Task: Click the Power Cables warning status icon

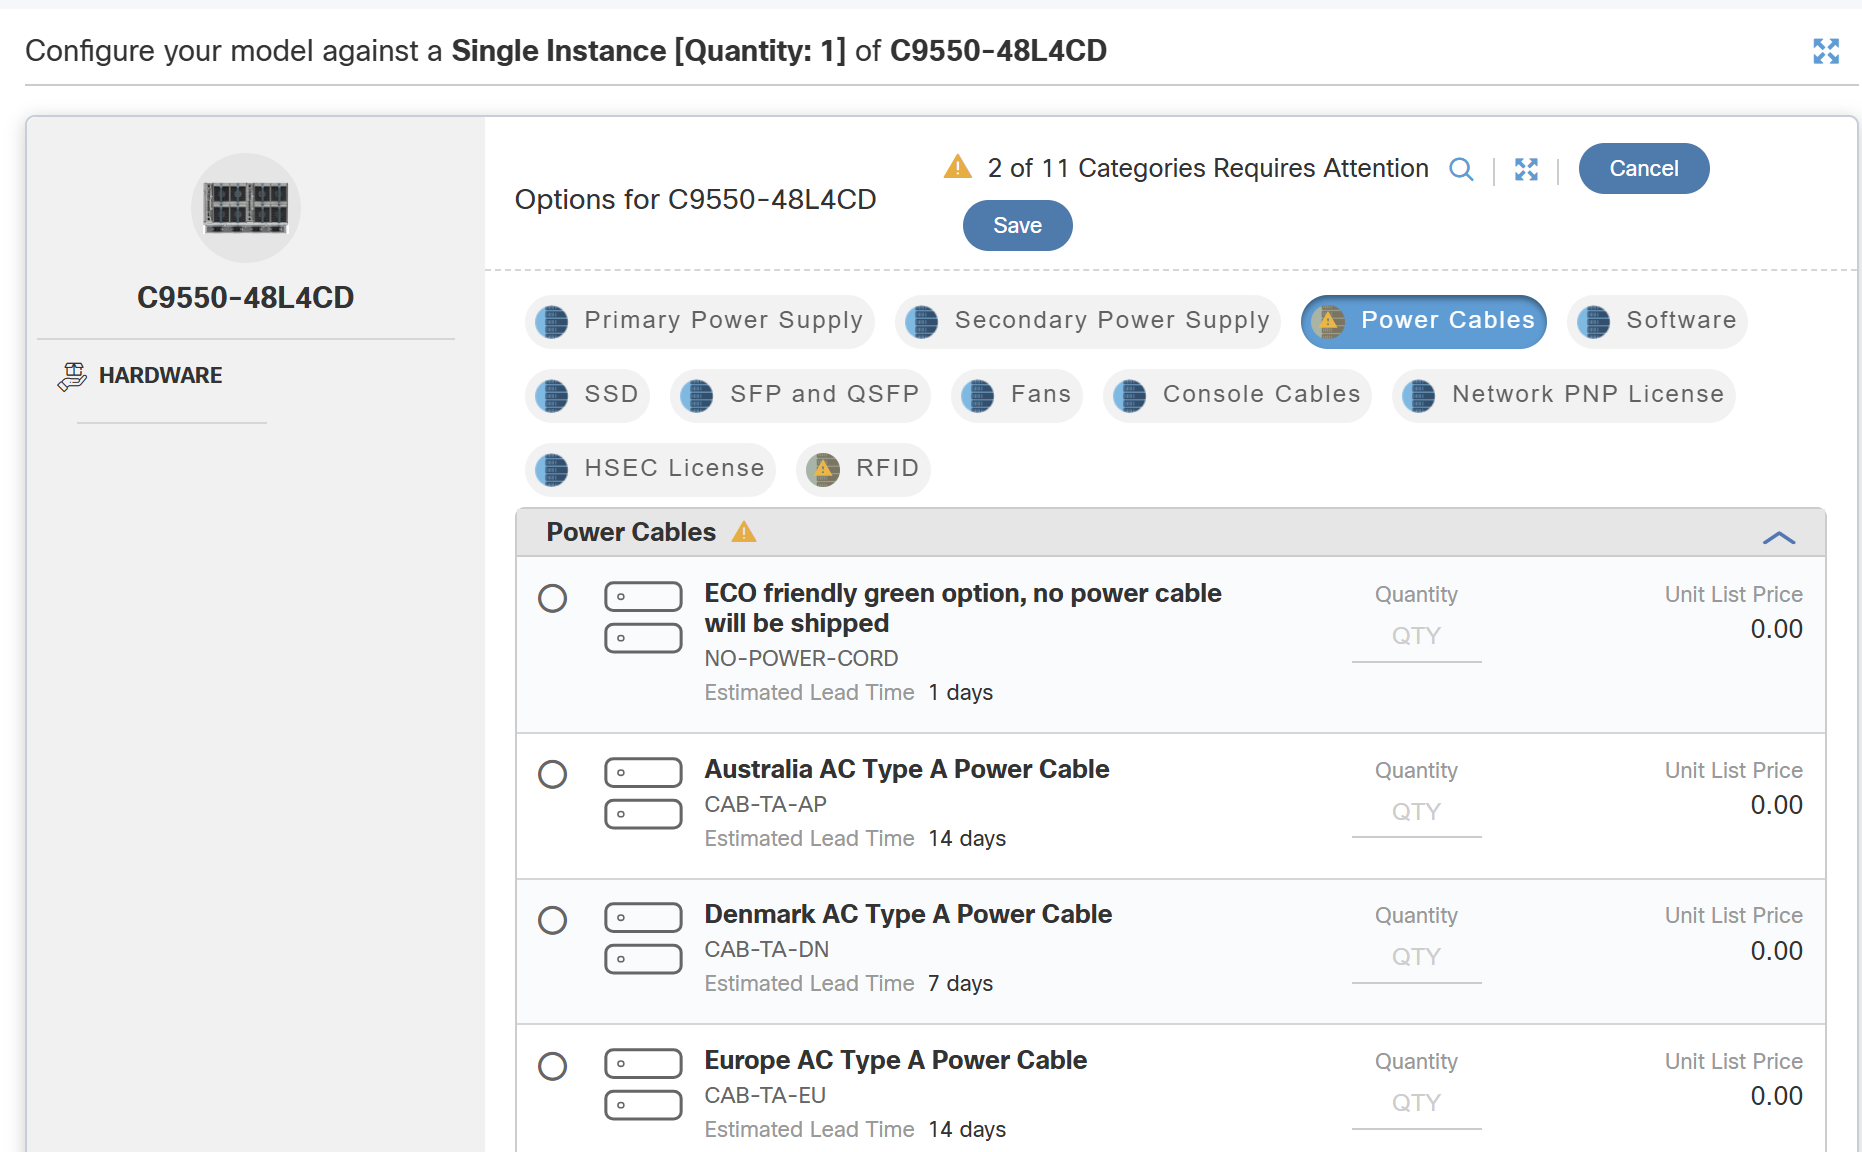Action: [x=1328, y=322]
